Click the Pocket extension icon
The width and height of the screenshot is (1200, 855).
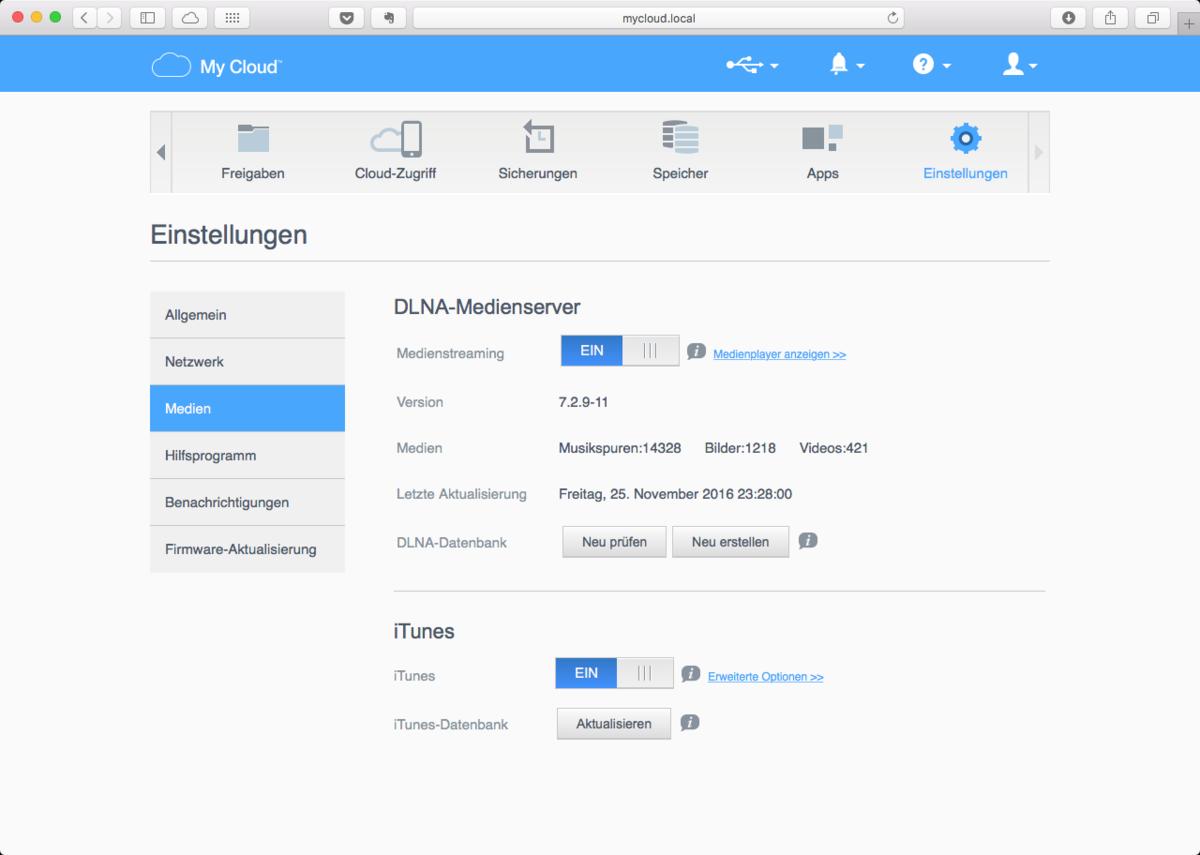coord(346,18)
